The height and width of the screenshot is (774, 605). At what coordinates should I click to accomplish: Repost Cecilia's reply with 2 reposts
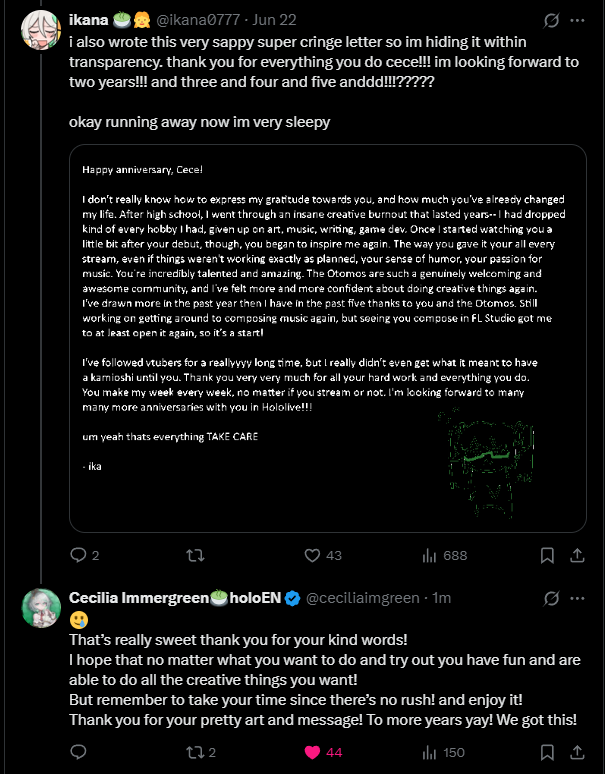pos(196,752)
